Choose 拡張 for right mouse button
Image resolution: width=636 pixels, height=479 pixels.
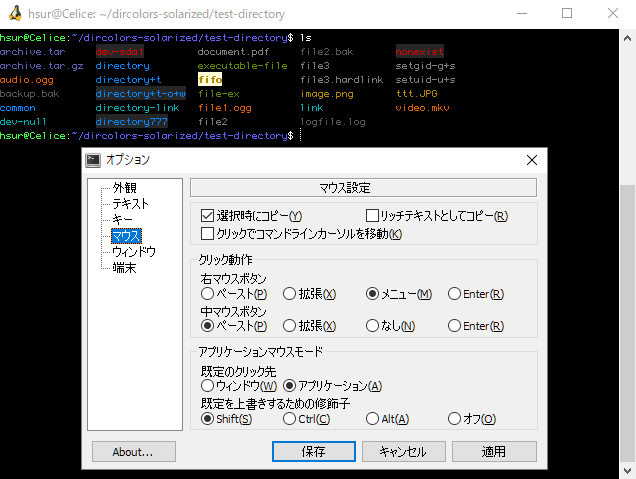[x=290, y=294]
